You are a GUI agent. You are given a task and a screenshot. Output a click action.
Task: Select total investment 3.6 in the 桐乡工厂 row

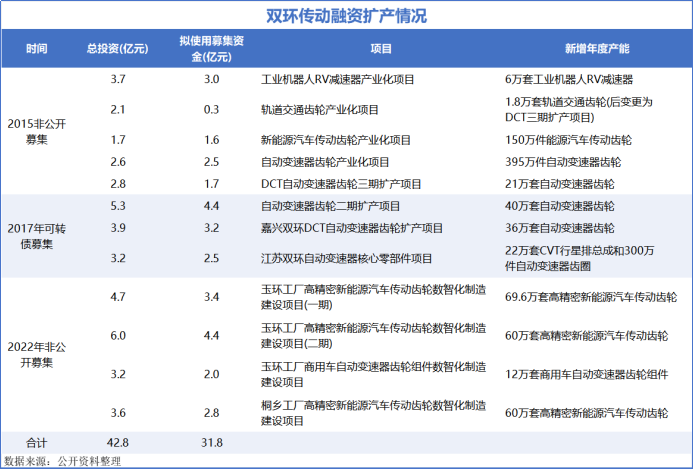coord(118,413)
